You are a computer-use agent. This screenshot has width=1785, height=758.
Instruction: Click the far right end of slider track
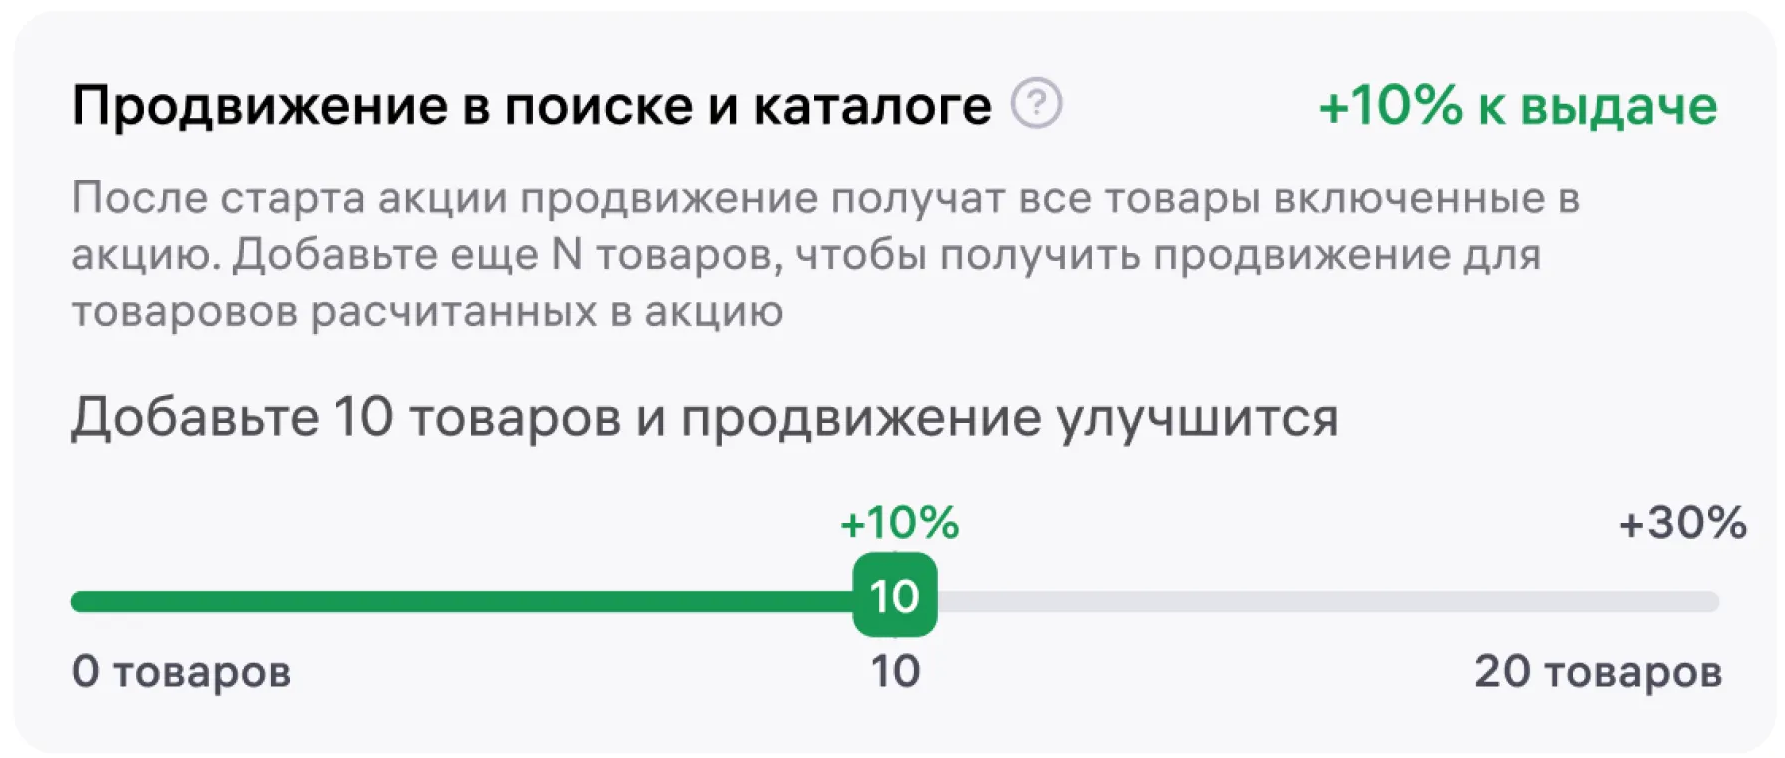1711,602
